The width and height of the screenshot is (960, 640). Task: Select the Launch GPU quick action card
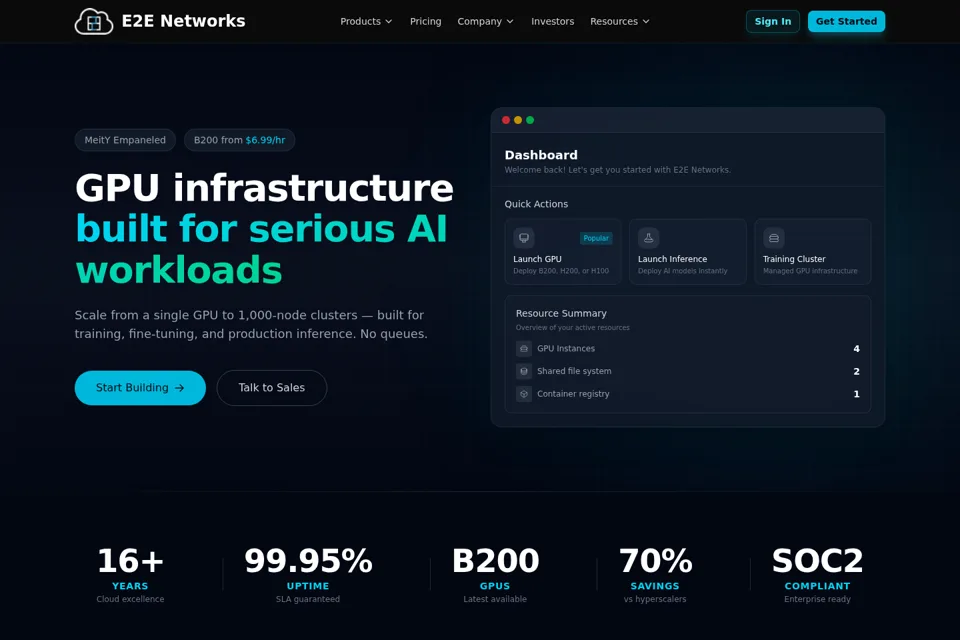click(563, 252)
